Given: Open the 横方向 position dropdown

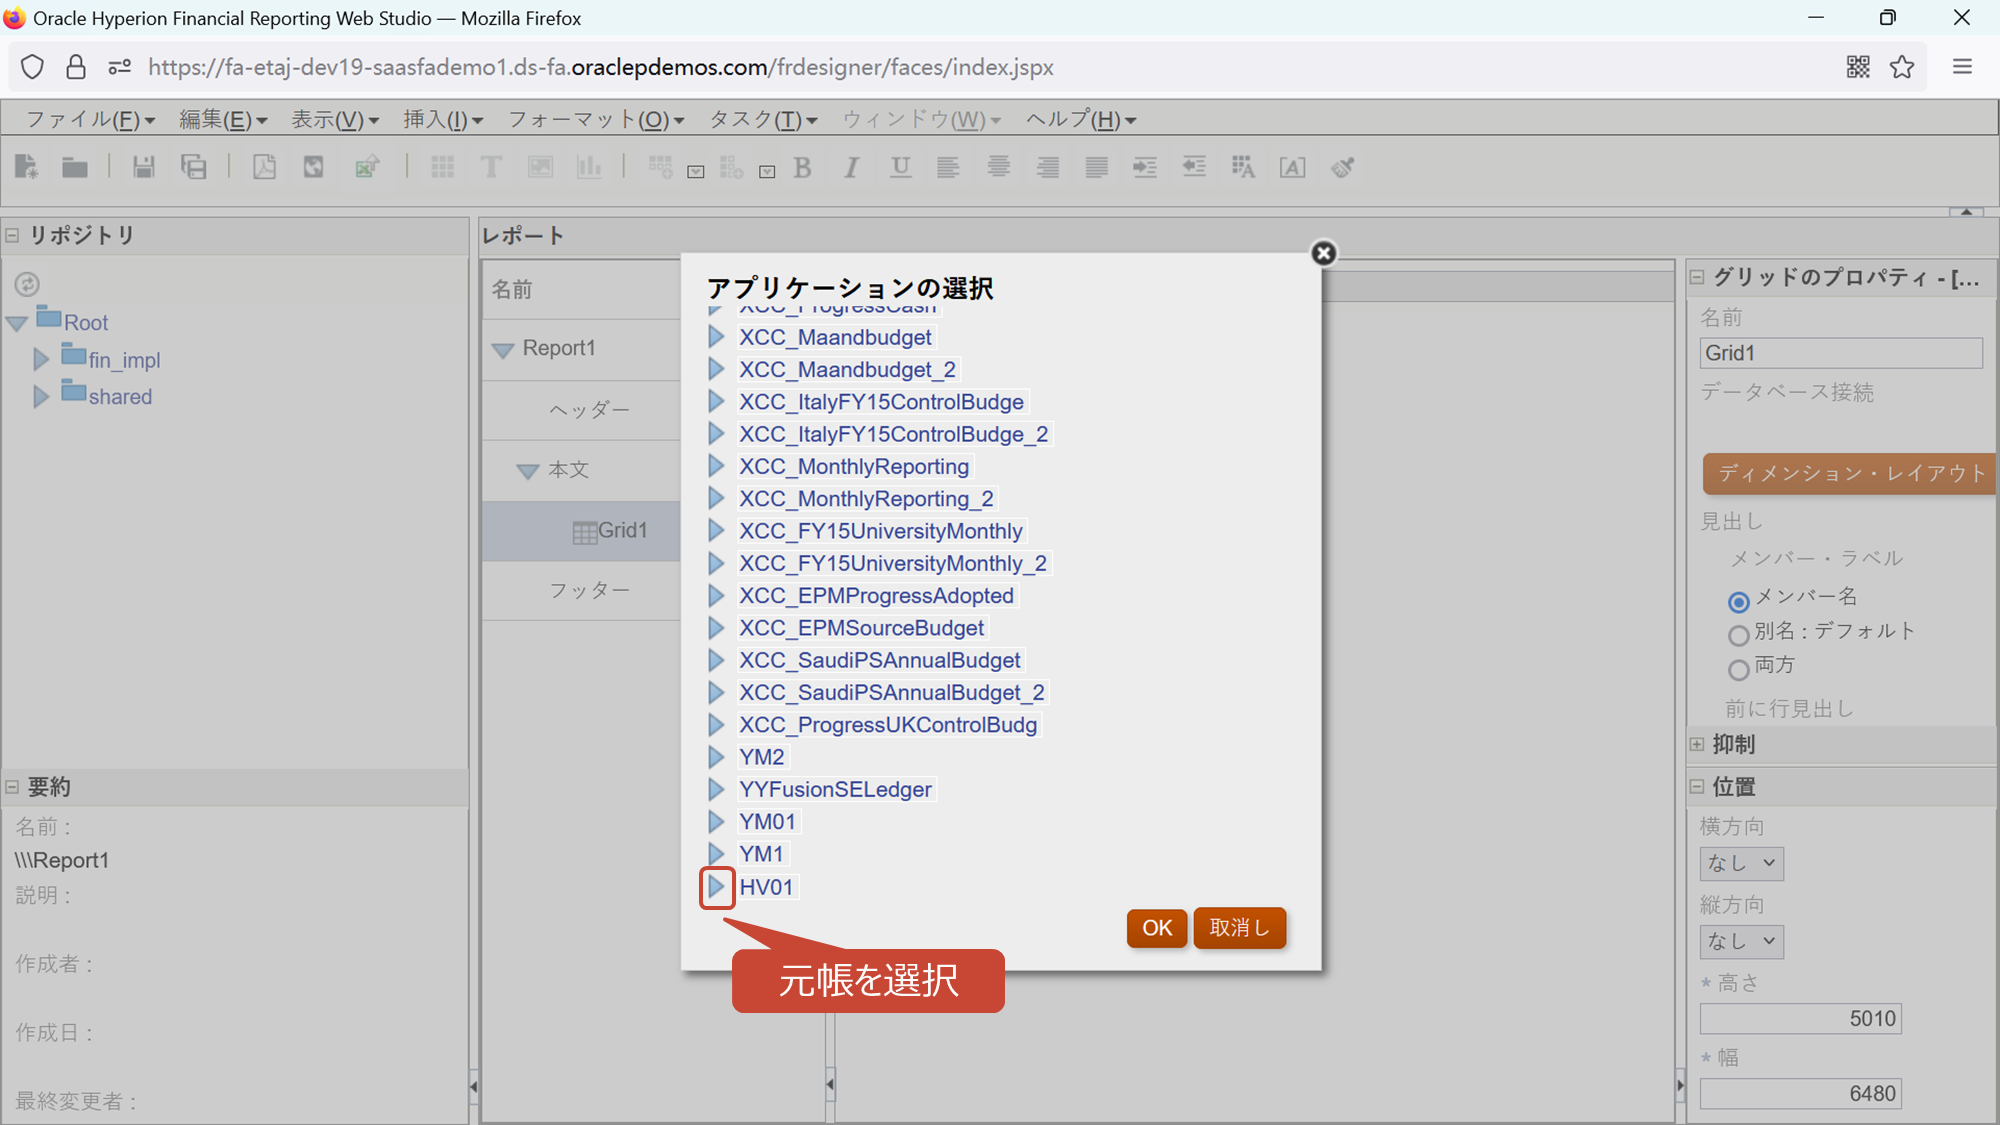Looking at the screenshot, I should [x=1741, y=863].
